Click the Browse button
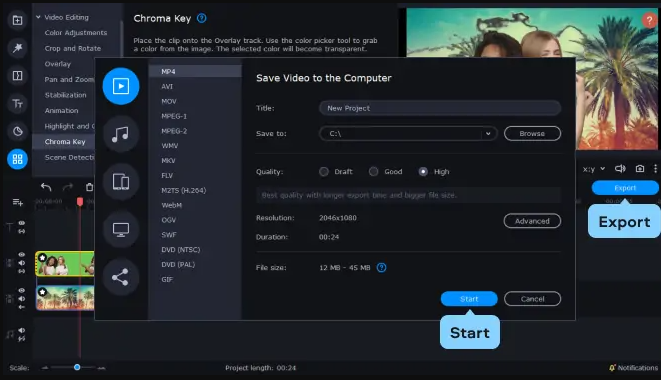This screenshot has width=661, height=380. coord(532,133)
